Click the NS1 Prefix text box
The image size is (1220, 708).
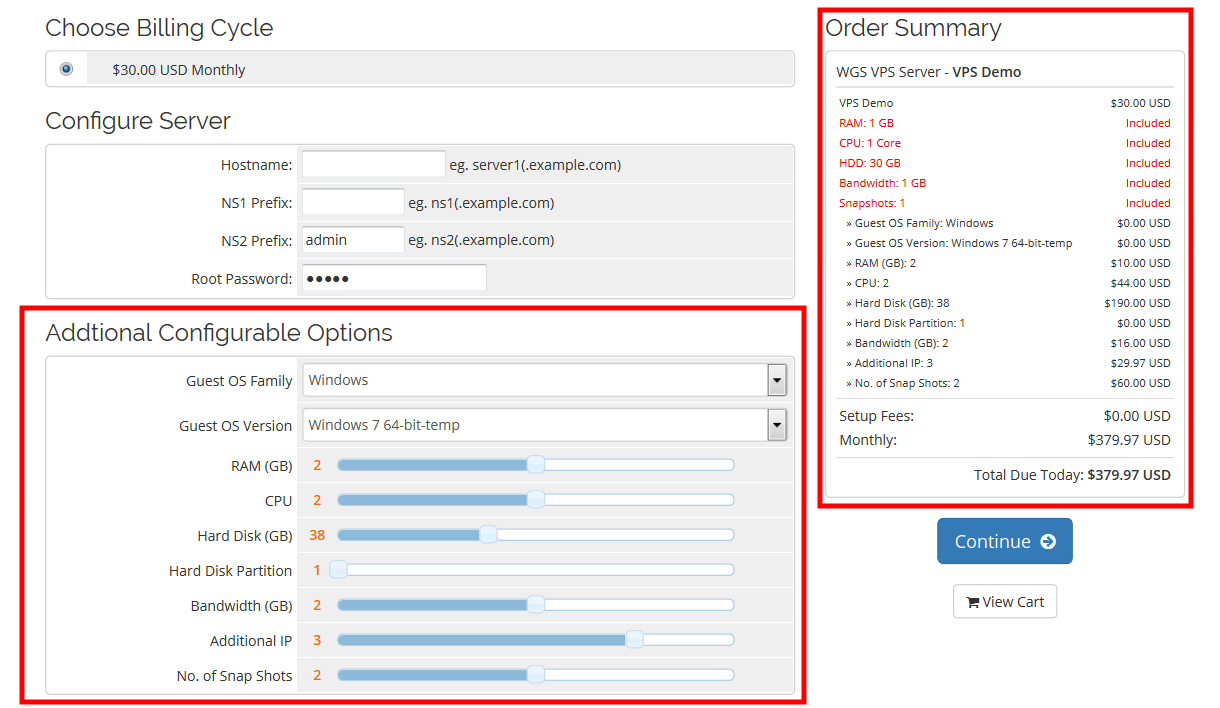pyautogui.click(x=353, y=203)
